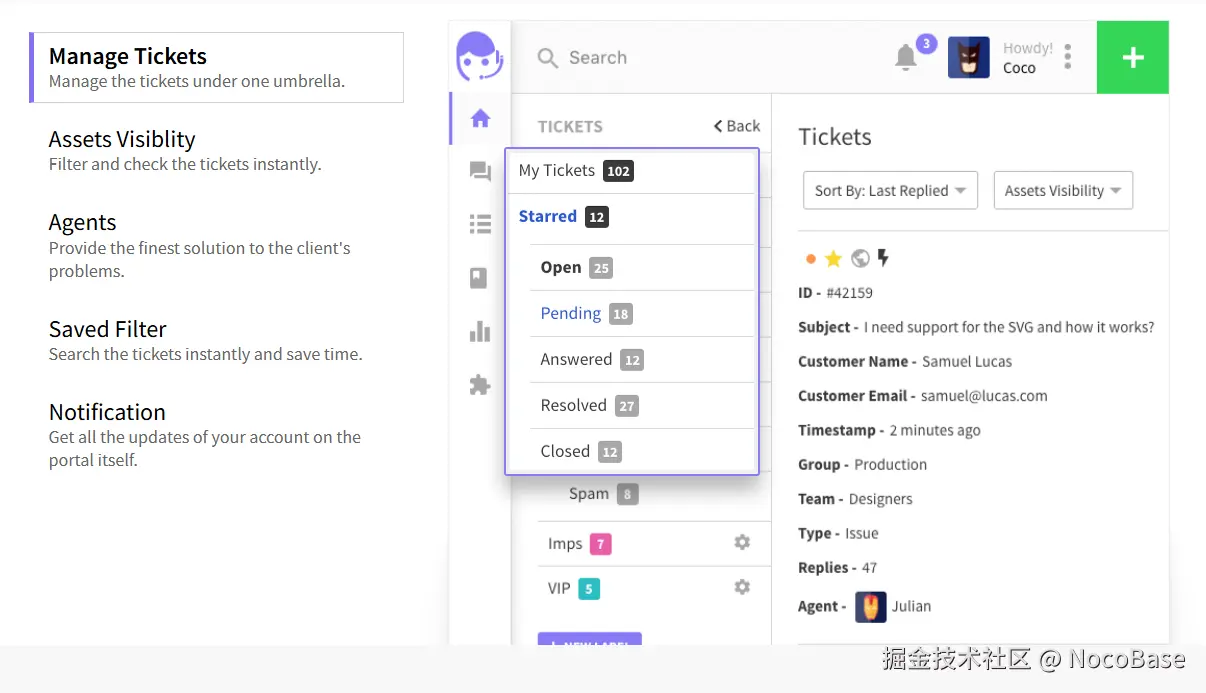
Task: Click the notification count badge 3
Action: (x=927, y=44)
